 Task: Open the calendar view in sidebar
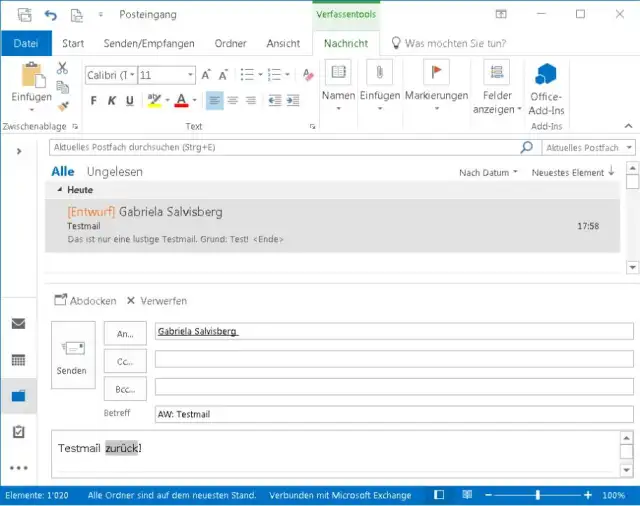click(x=18, y=360)
